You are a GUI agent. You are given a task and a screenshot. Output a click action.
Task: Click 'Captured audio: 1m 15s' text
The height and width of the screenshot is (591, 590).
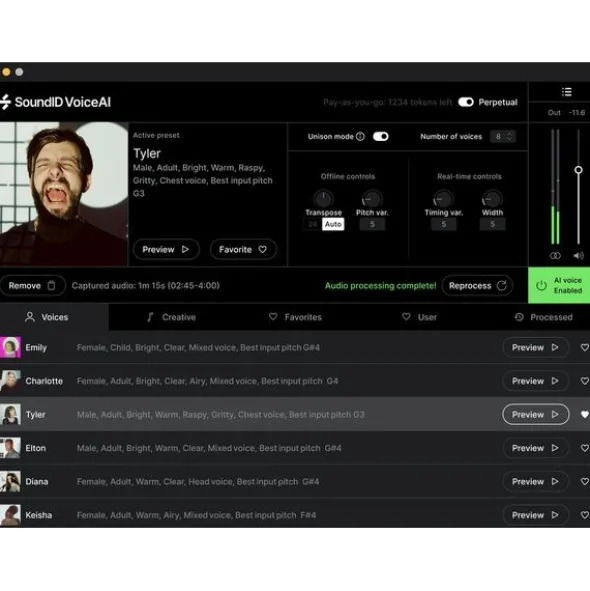(x=146, y=286)
